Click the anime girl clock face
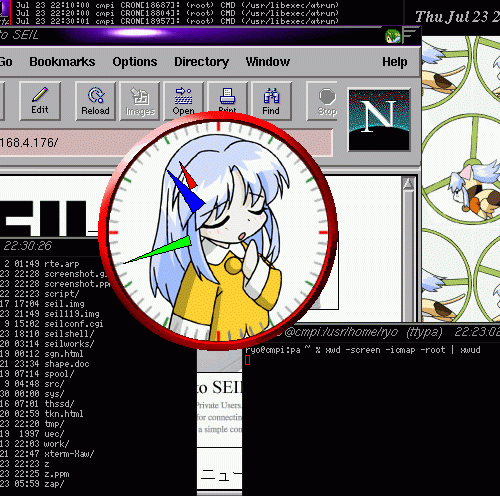Image resolution: width=500 pixels, height=496 pixels. pos(218,231)
